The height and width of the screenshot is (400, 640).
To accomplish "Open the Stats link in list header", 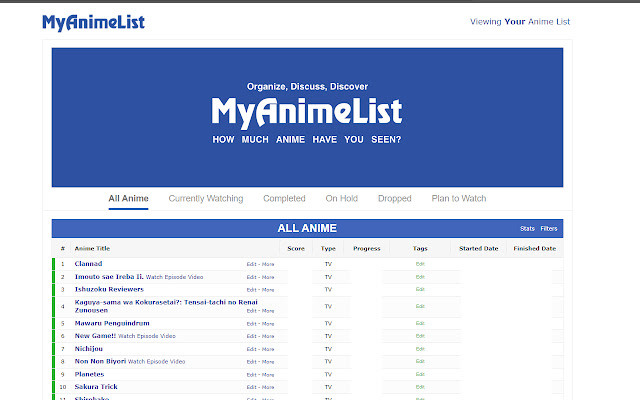I will point(527,229).
